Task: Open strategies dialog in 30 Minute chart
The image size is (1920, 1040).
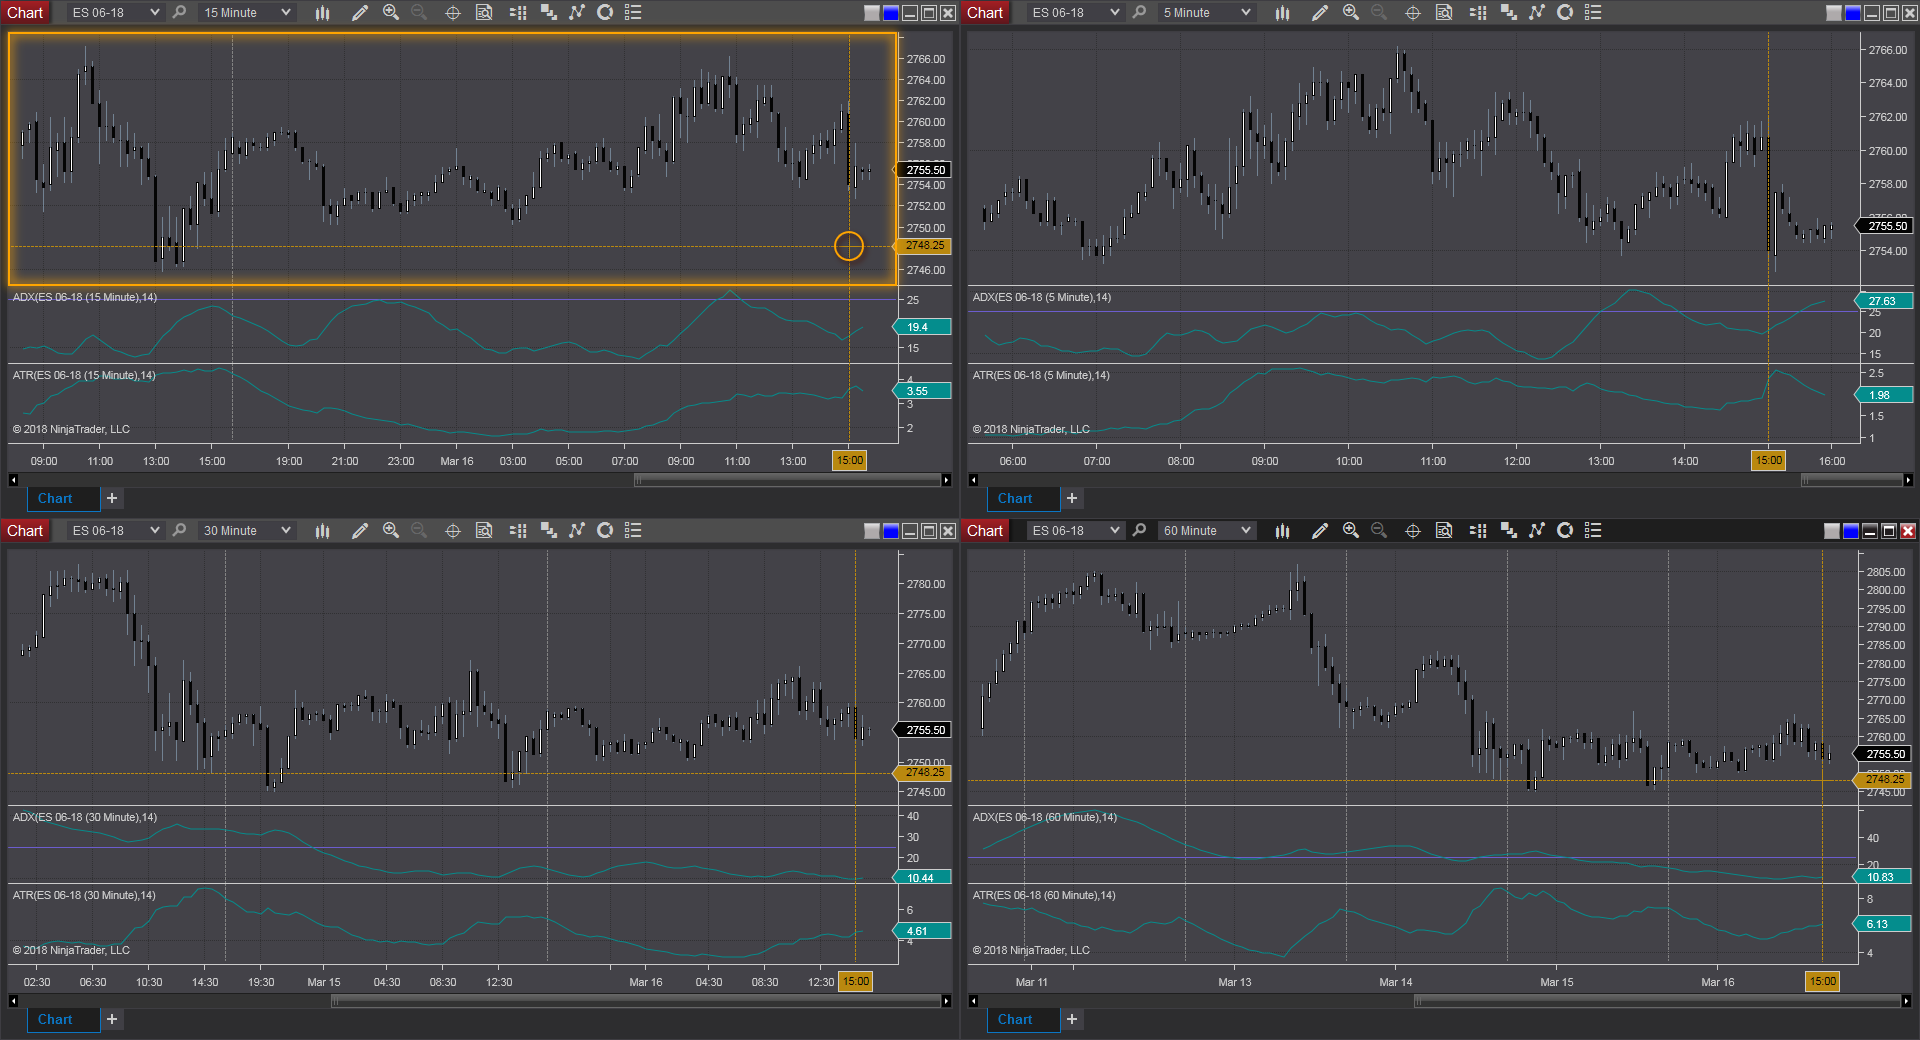Action: [x=605, y=531]
